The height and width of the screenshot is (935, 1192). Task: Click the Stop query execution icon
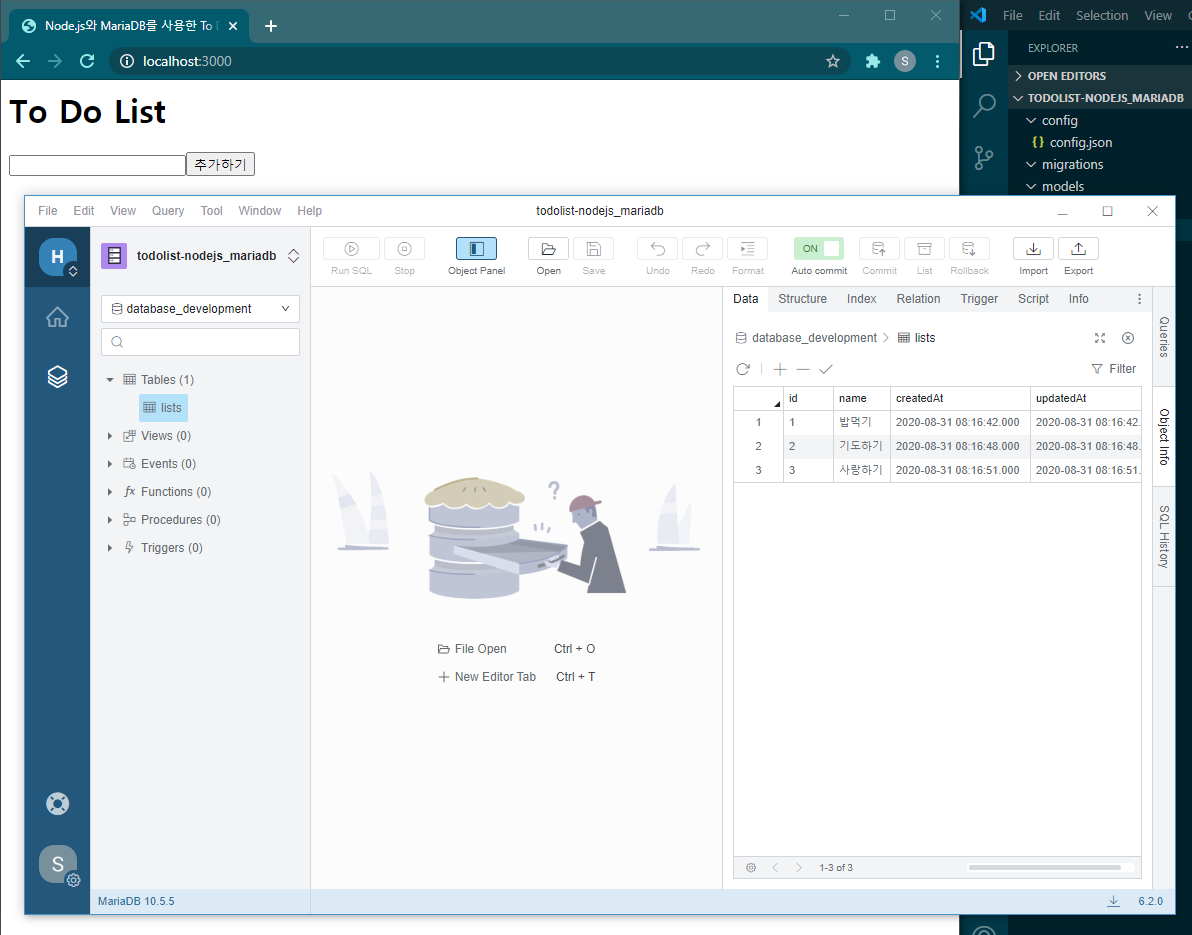click(404, 248)
